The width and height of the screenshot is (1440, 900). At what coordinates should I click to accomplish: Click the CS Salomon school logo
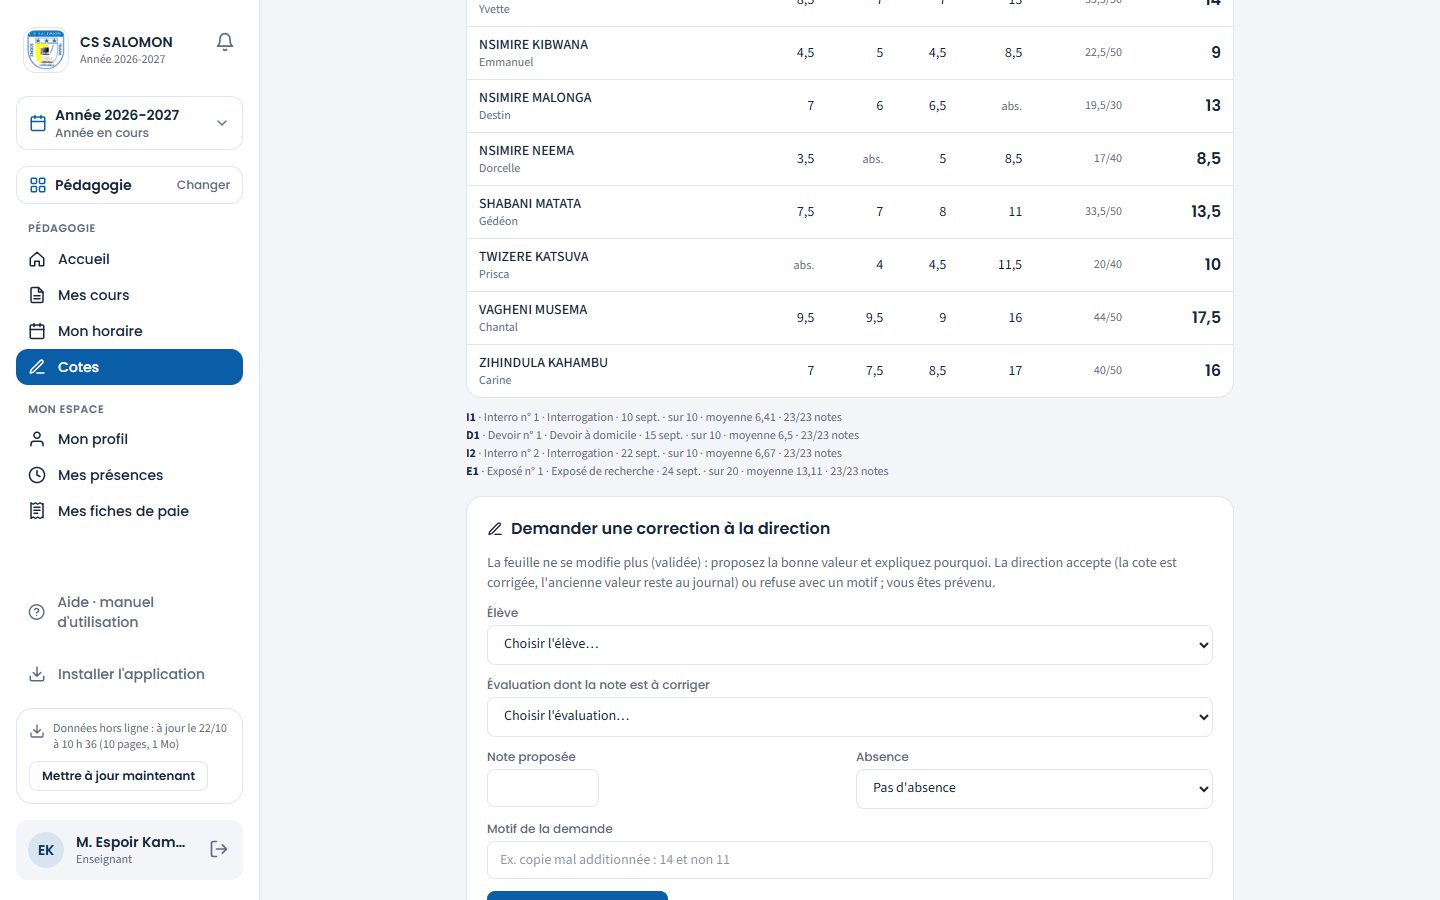click(46, 50)
